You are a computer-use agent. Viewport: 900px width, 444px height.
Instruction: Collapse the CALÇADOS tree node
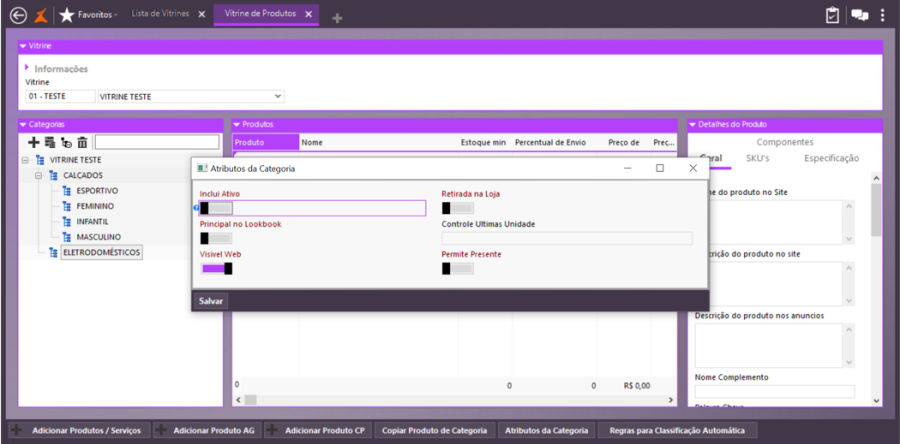tap(39, 176)
